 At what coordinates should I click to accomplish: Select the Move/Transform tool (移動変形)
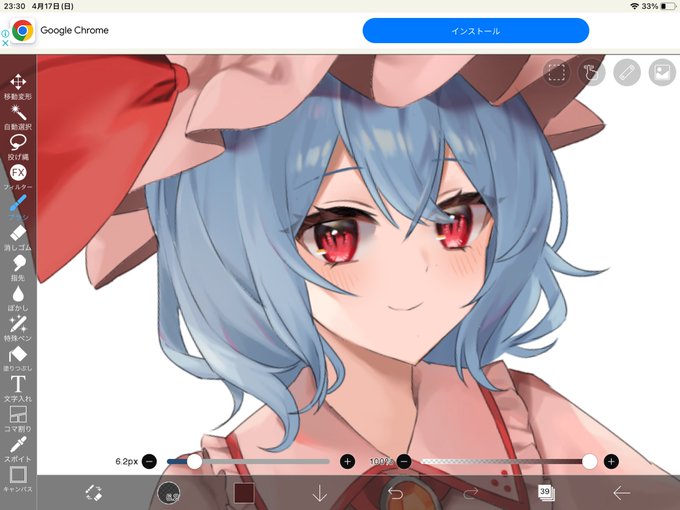tap(18, 86)
